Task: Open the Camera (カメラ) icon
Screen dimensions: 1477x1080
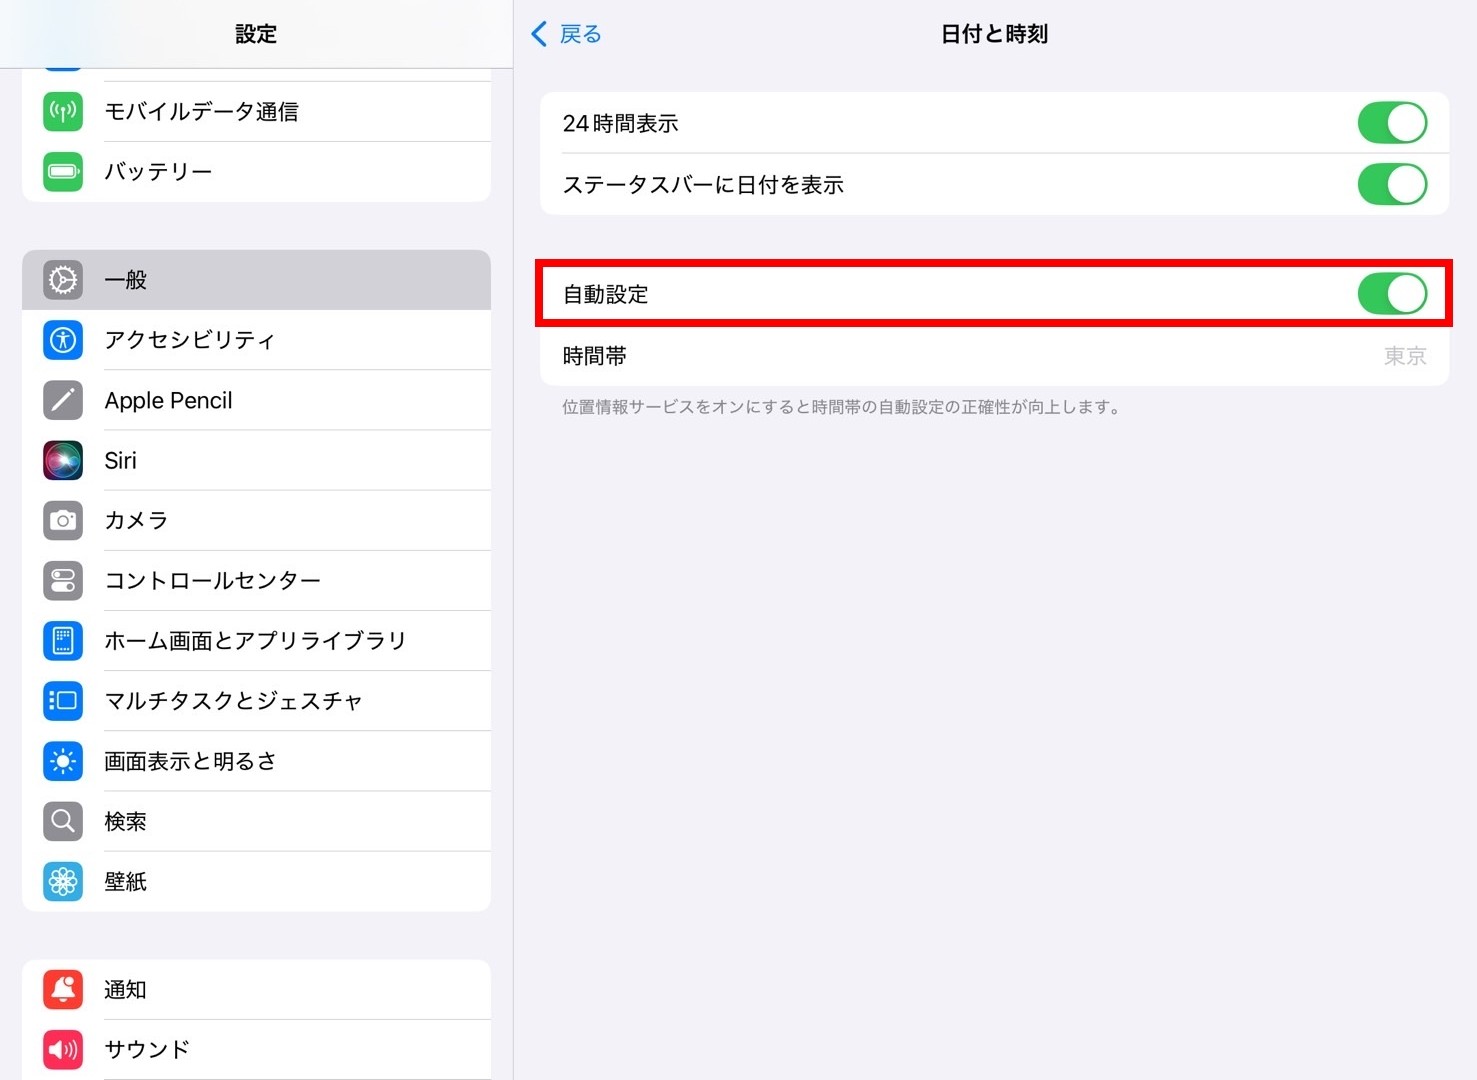Action: [63, 520]
